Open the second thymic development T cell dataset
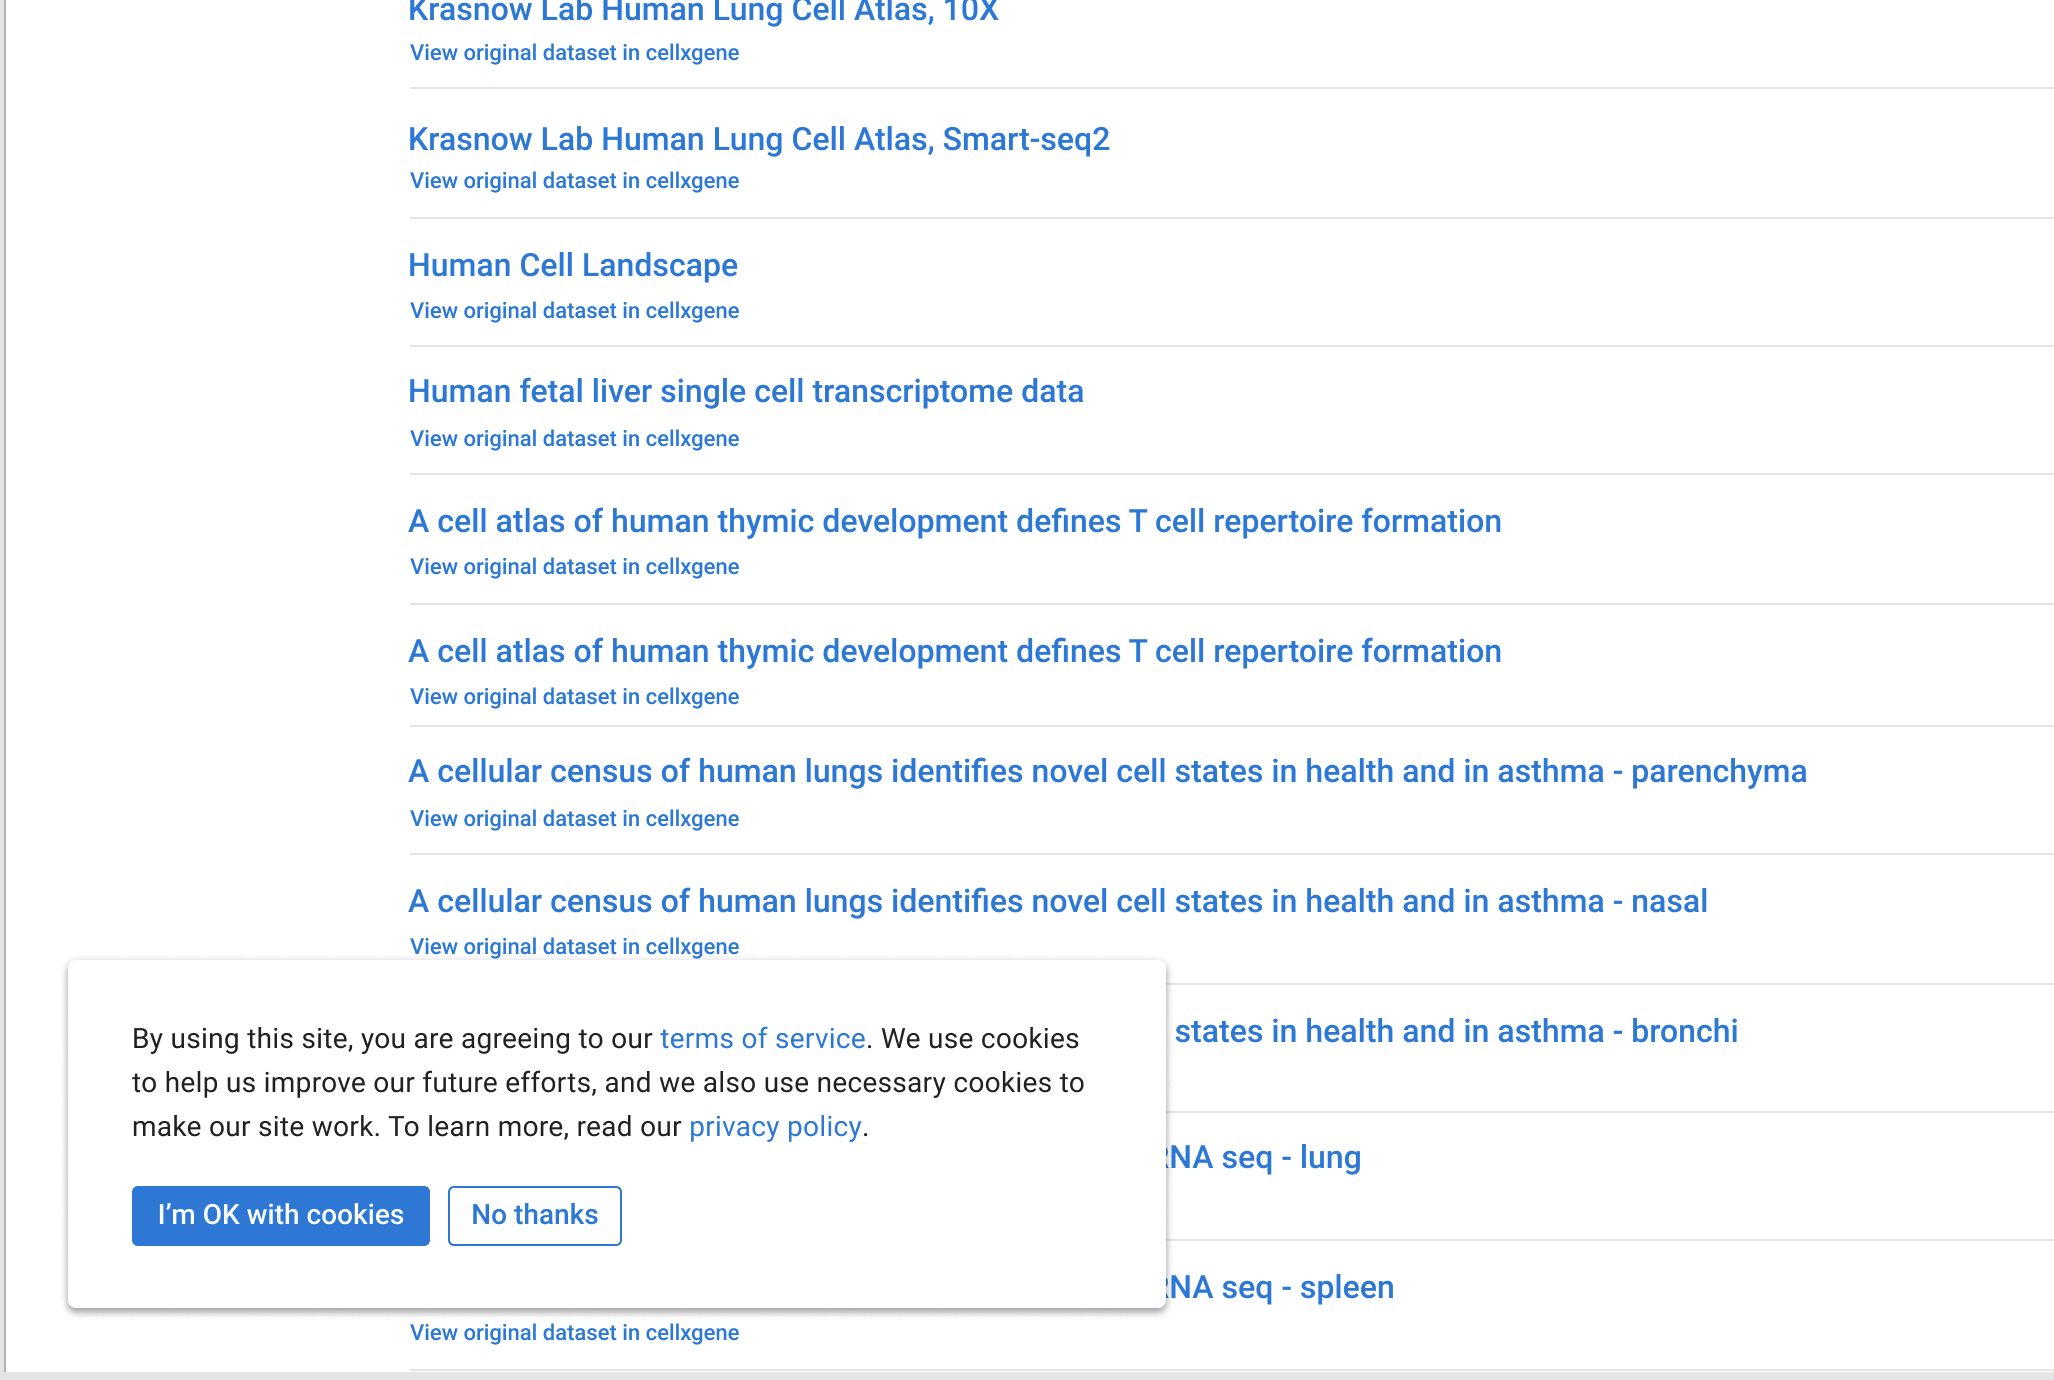The height and width of the screenshot is (1380, 2054). 953,651
